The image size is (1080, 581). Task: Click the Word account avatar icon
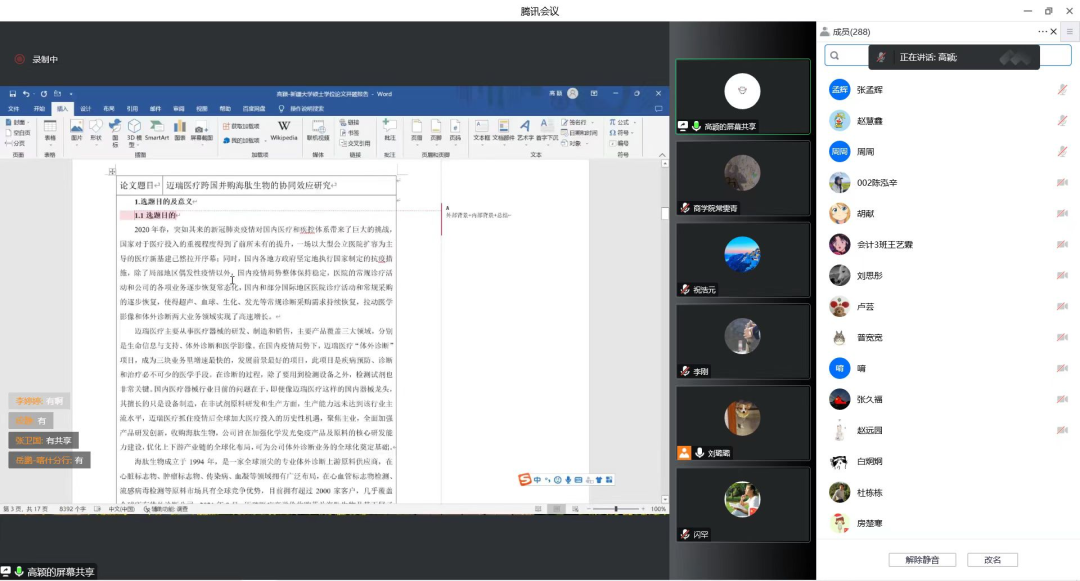[x=572, y=94]
